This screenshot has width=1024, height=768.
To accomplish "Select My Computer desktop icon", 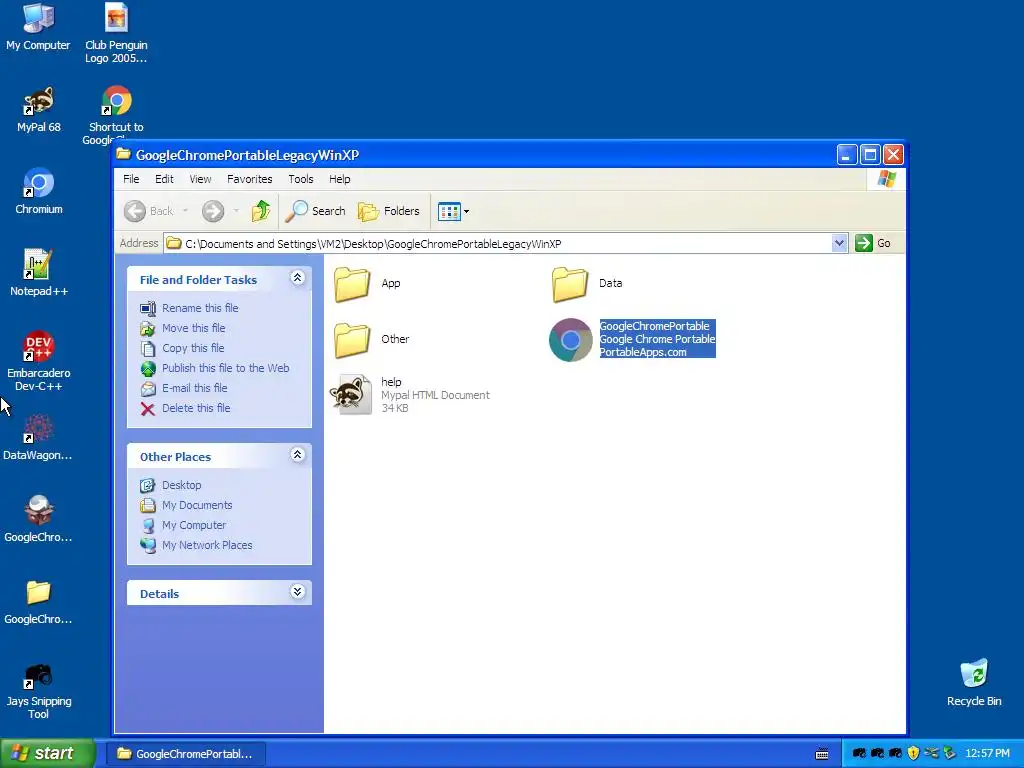I will 38,20.
